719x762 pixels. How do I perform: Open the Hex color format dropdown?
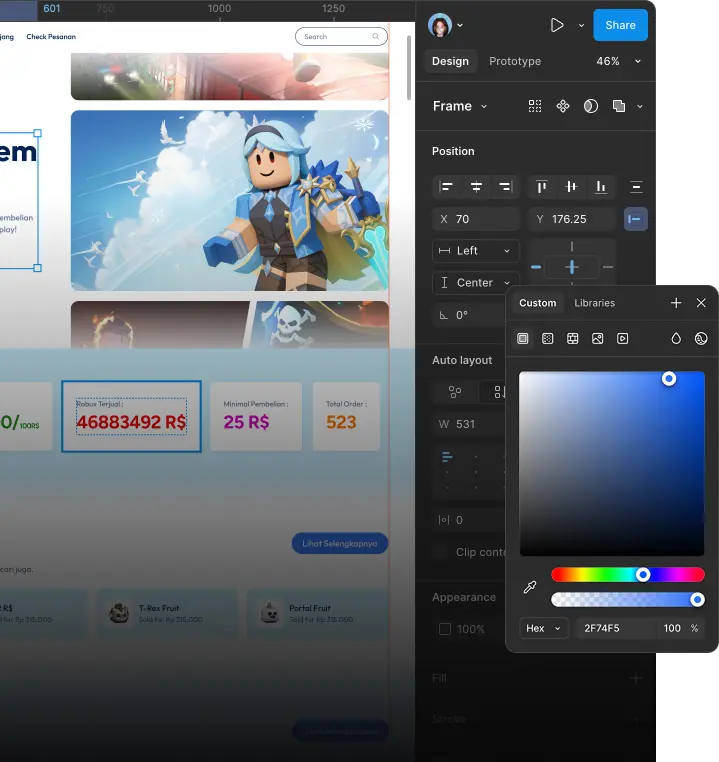point(544,628)
